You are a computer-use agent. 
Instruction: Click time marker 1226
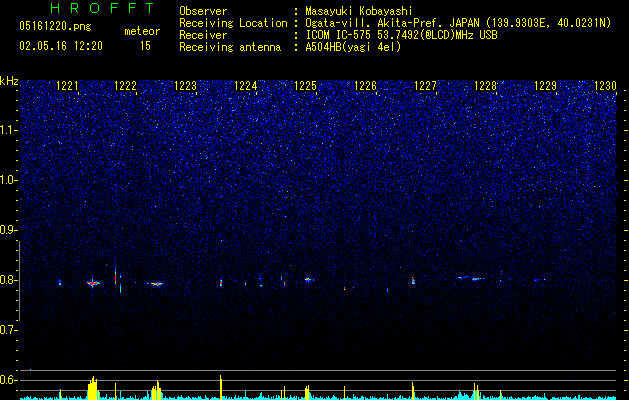[366, 86]
